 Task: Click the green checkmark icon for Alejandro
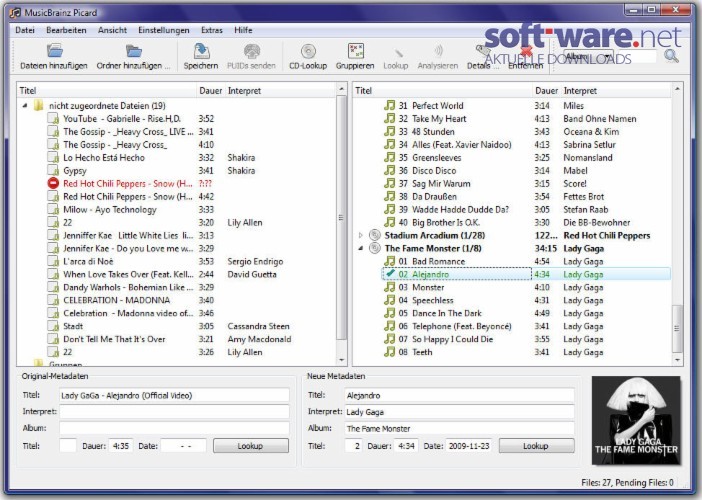(x=390, y=274)
